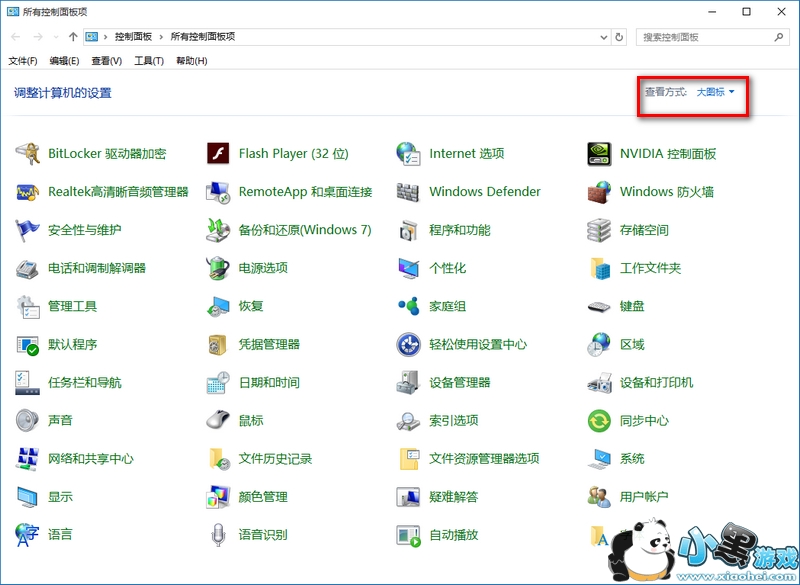Open the 设备和打印机 printer icon

tap(599, 383)
